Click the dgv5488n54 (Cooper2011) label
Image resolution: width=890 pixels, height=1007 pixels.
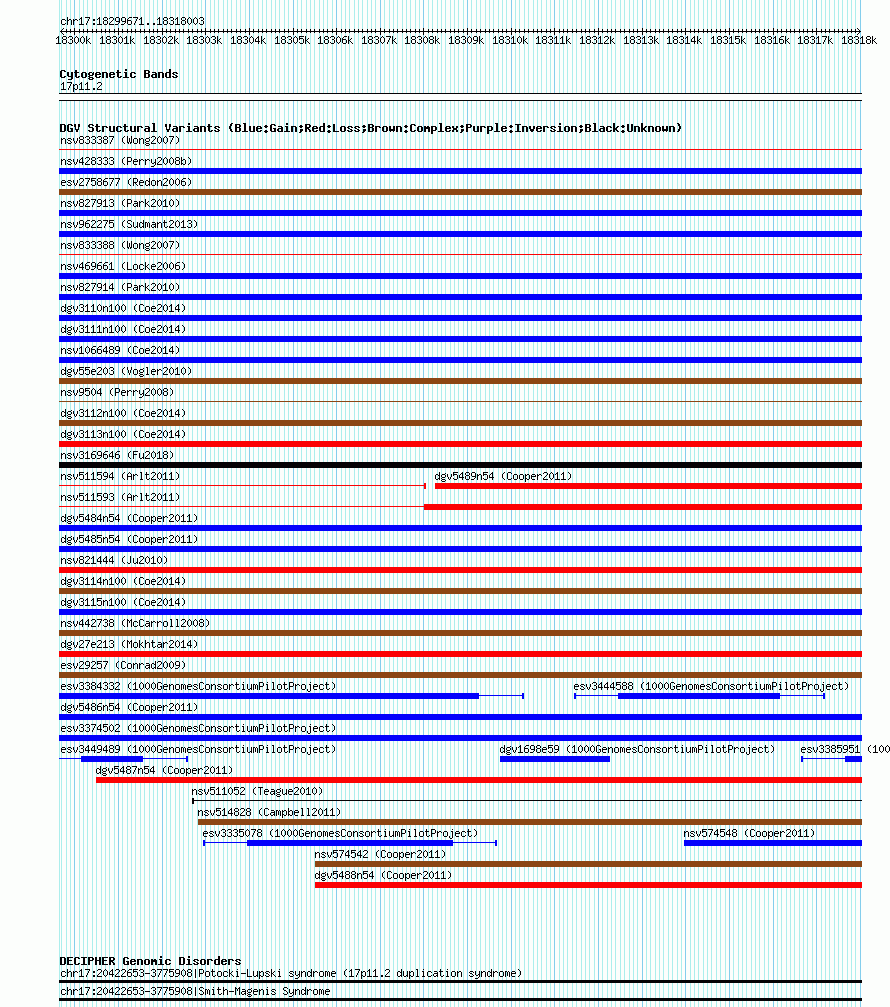pos(383,875)
